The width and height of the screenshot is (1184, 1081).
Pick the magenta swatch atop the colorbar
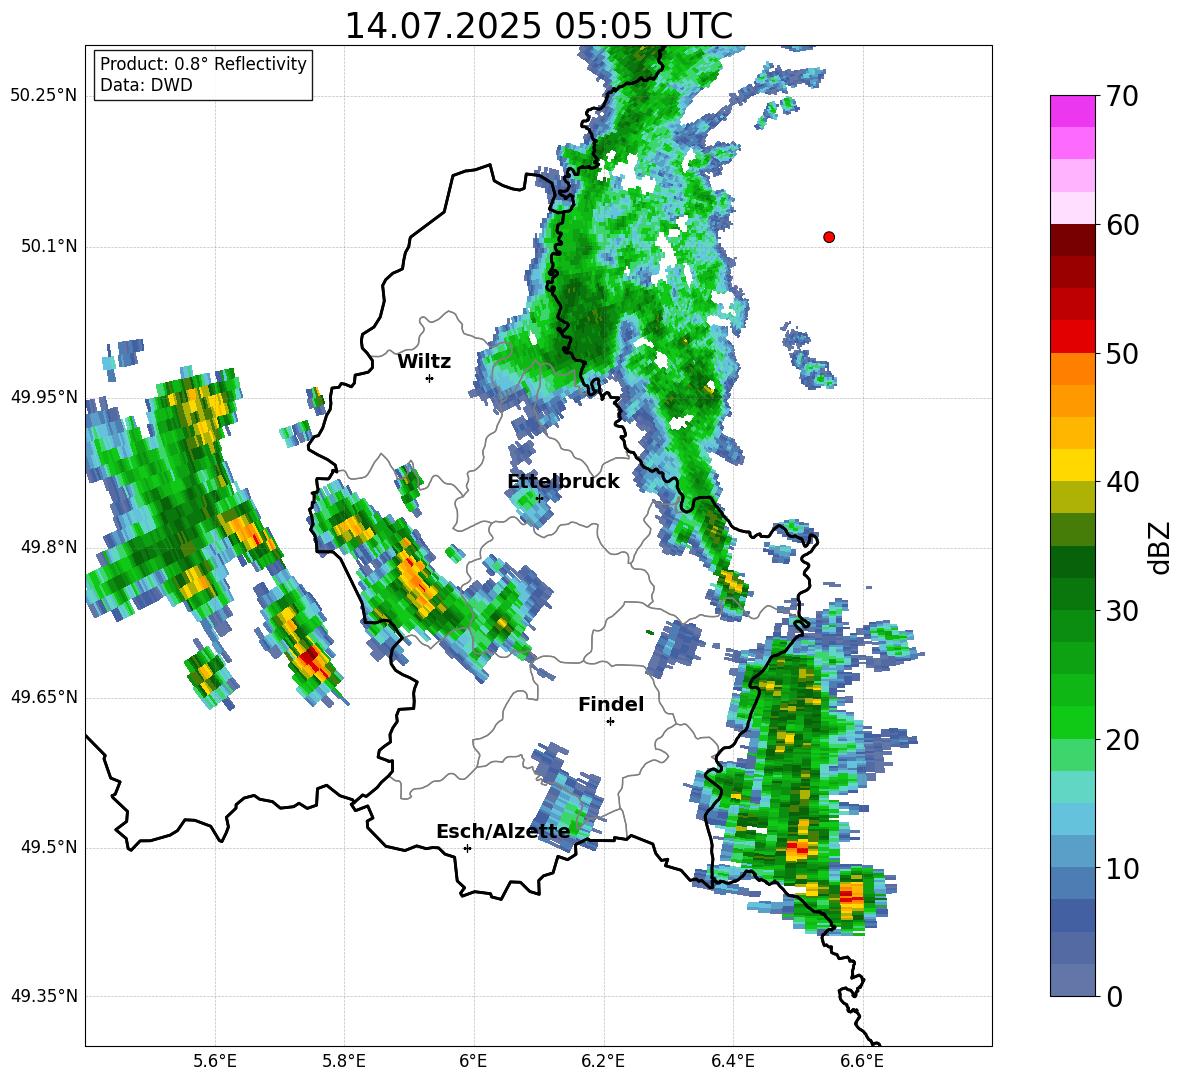pos(1072,111)
